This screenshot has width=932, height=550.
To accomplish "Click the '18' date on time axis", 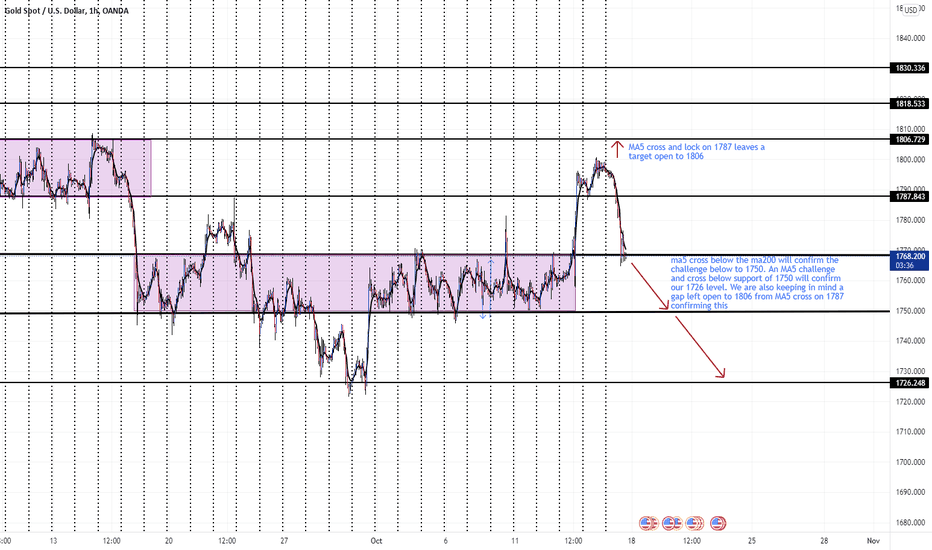I will [631, 541].
